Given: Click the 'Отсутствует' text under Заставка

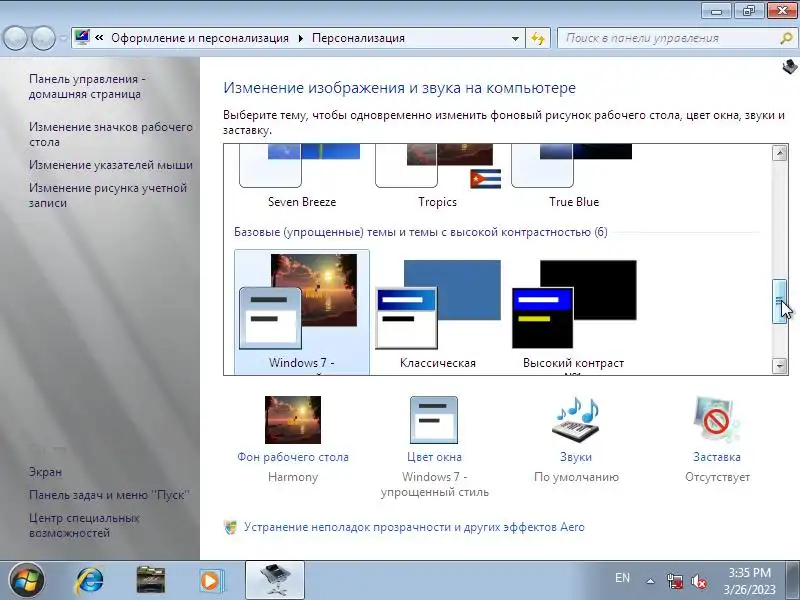Looking at the screenshot, I should click(717, 477).
